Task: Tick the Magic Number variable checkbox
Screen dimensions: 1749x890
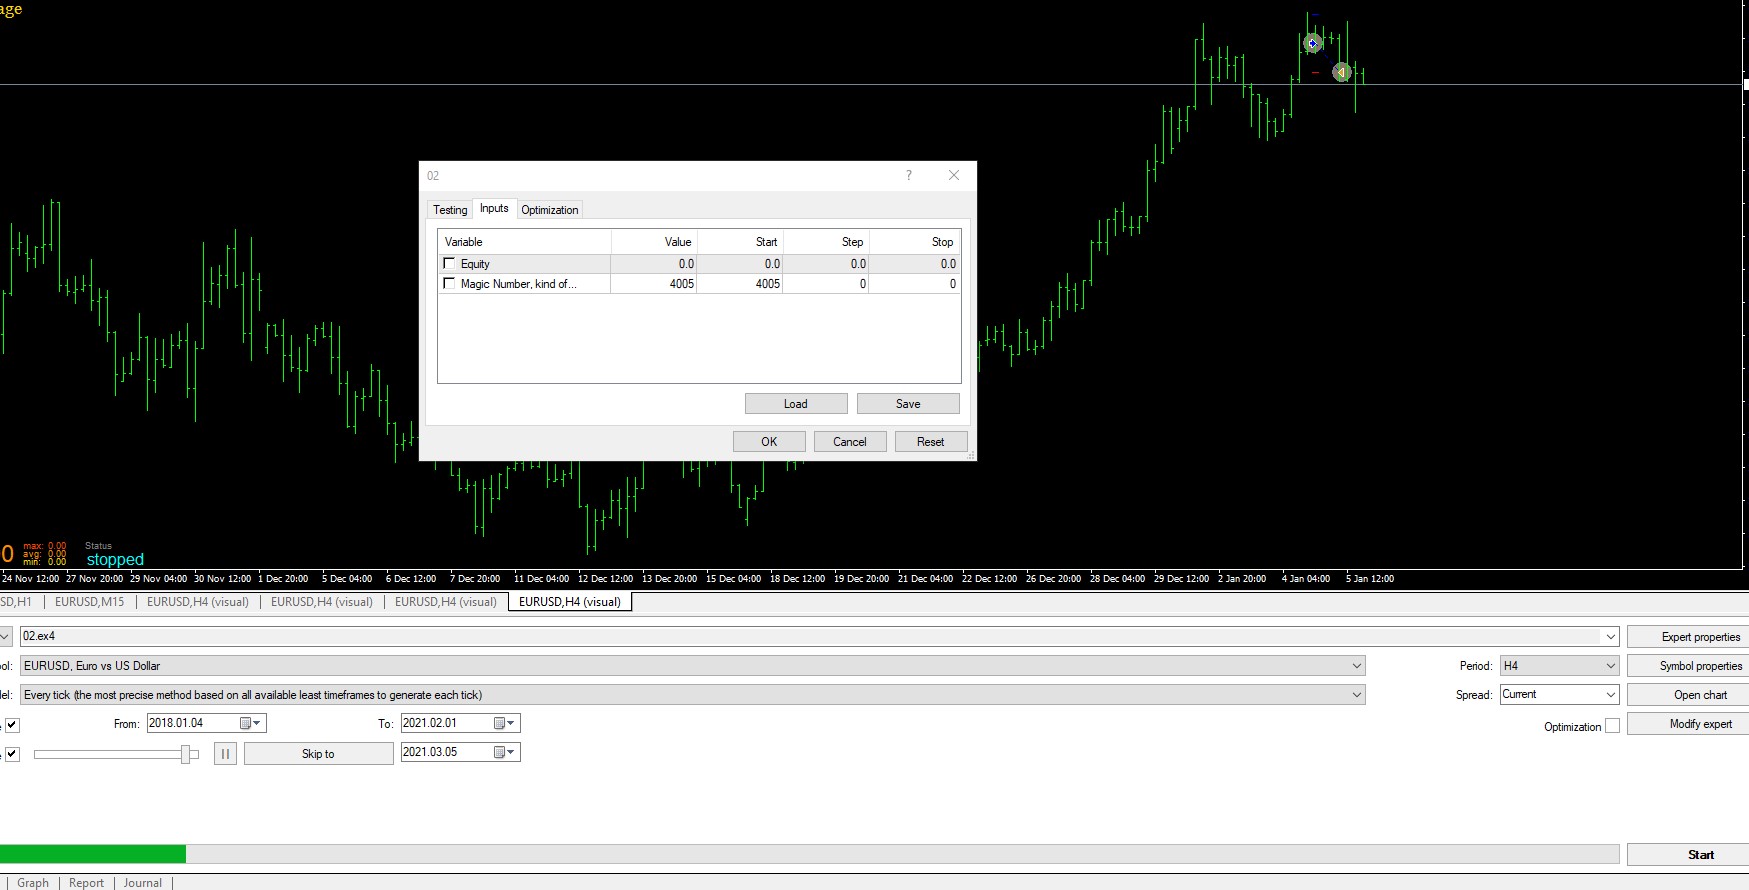Action: pyautogui.click(x=449, y=284)
